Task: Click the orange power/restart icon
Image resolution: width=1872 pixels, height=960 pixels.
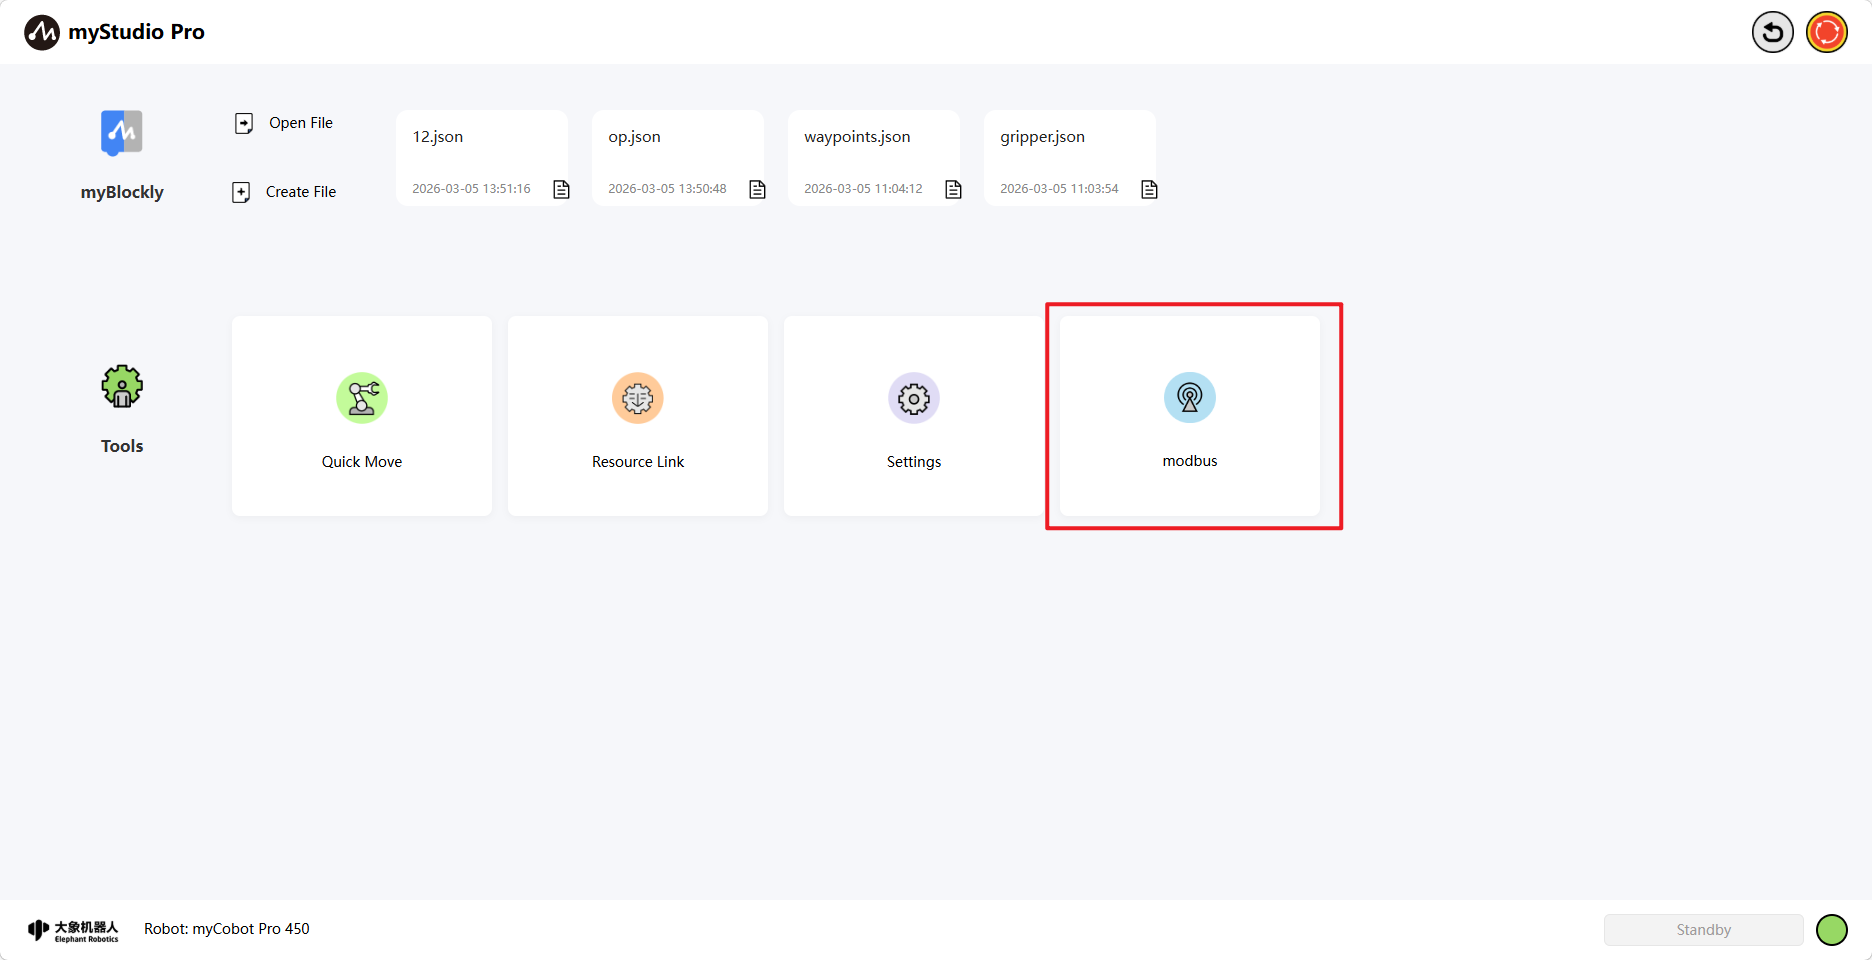Action: [x=1827, y=32]
